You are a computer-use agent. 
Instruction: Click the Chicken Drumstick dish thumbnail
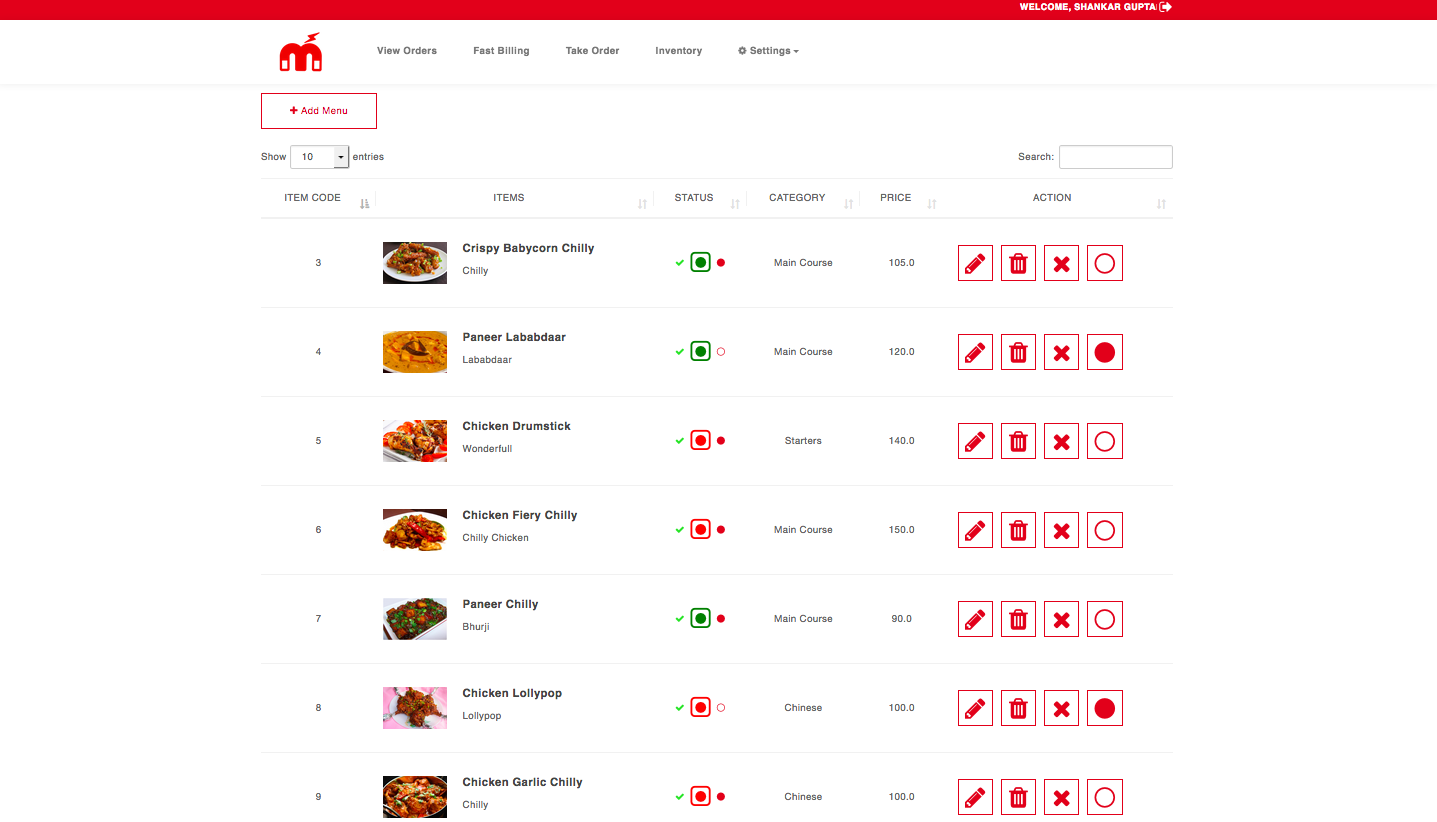(415, 441)
